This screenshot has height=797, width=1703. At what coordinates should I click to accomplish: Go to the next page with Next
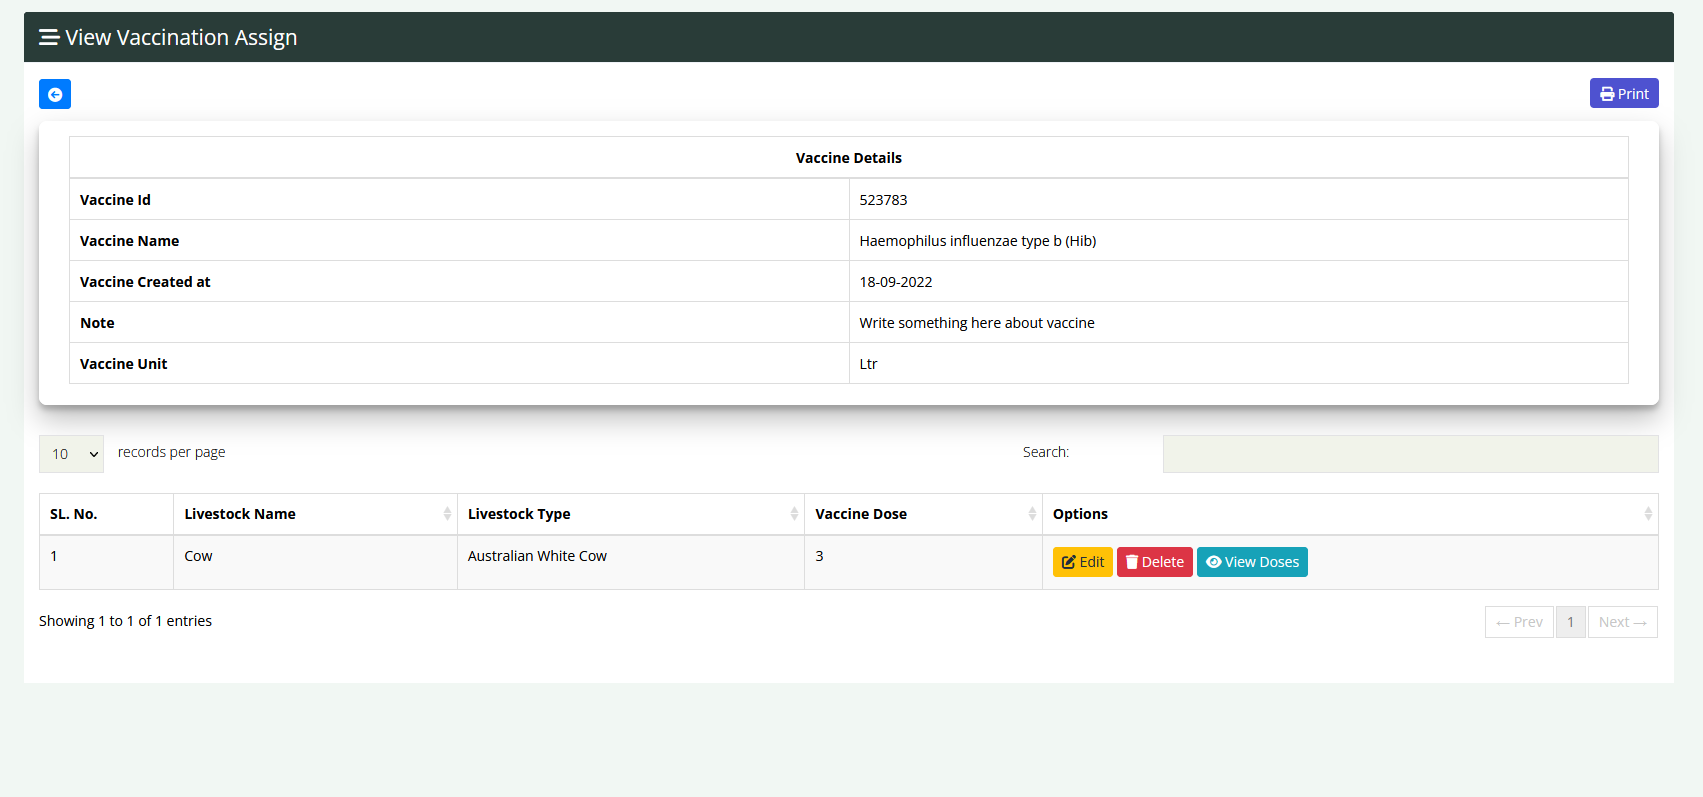click(x=1622, y=622)
